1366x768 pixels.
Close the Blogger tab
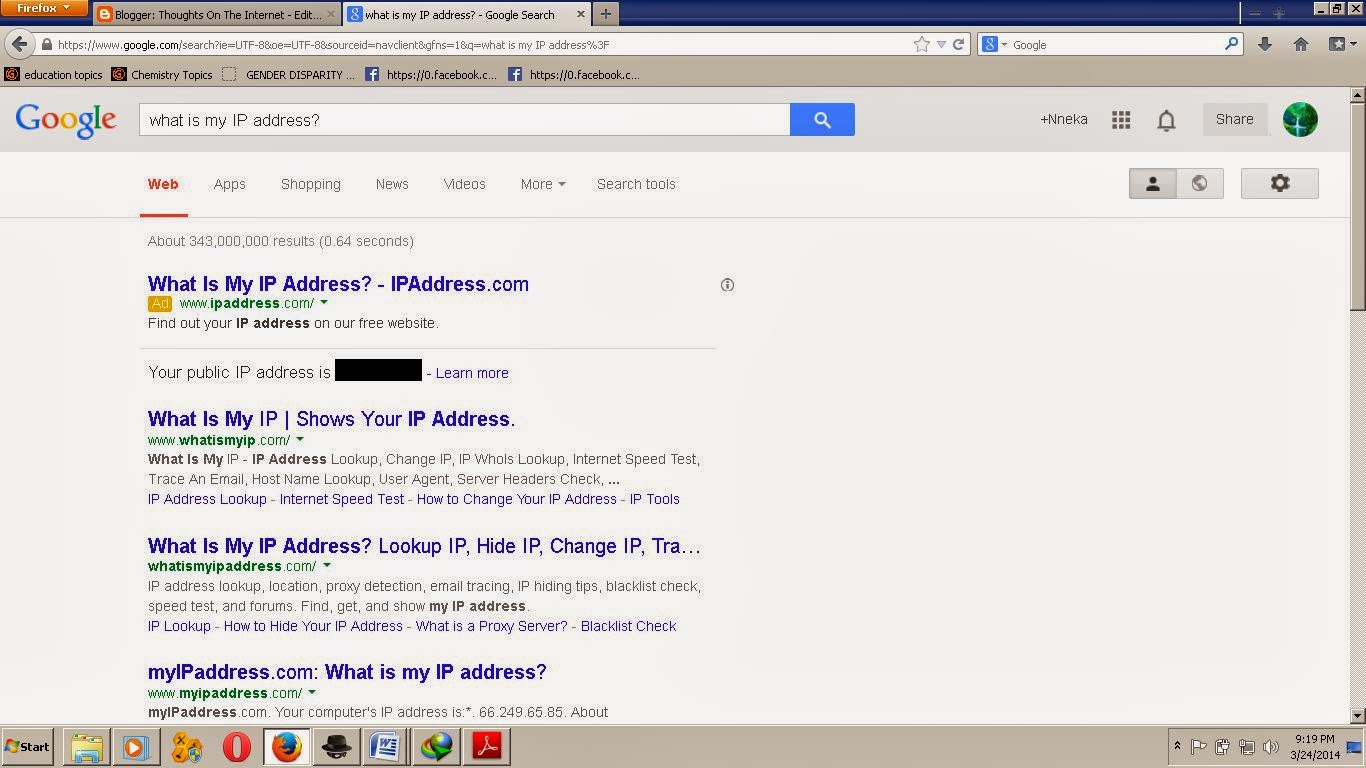(x=331, y=15)
